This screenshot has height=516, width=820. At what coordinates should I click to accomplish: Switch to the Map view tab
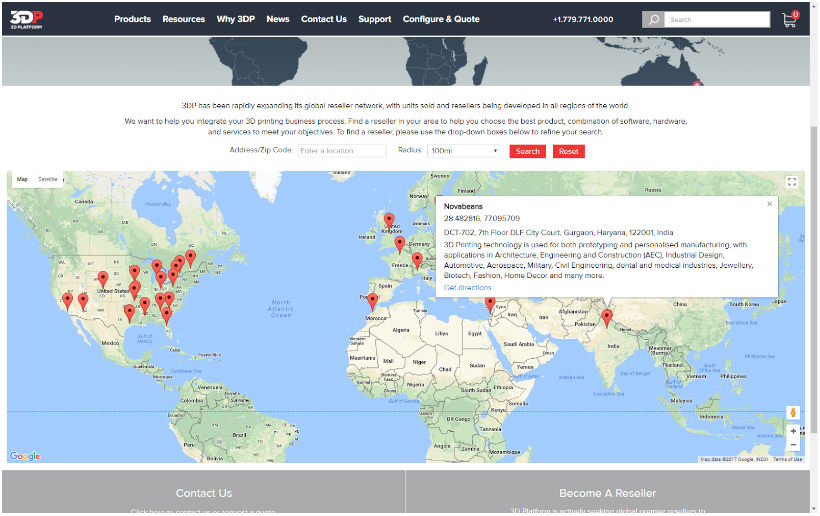click(22, 179)
